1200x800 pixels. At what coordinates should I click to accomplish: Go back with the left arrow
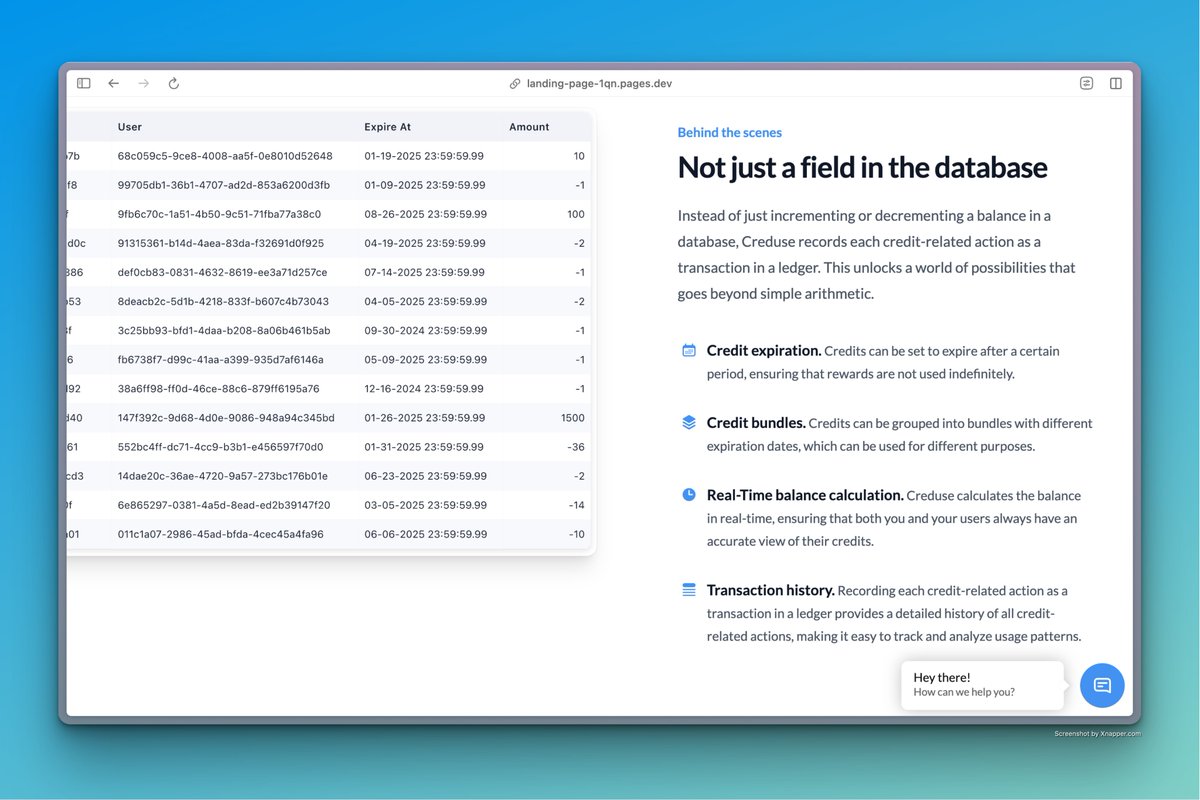tap(113, 84)
